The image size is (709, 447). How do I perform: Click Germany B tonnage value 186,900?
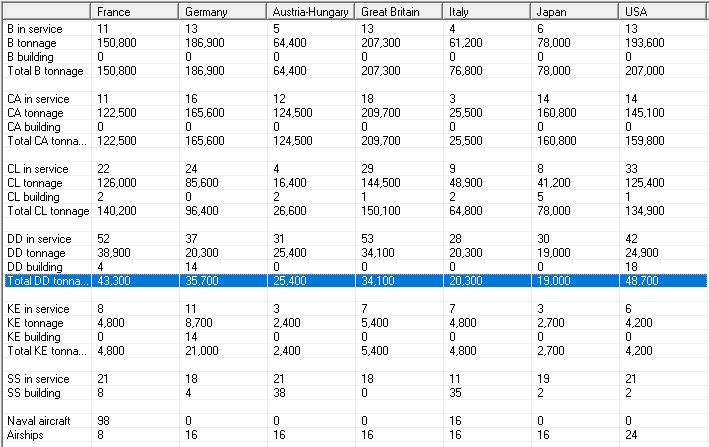205,43
